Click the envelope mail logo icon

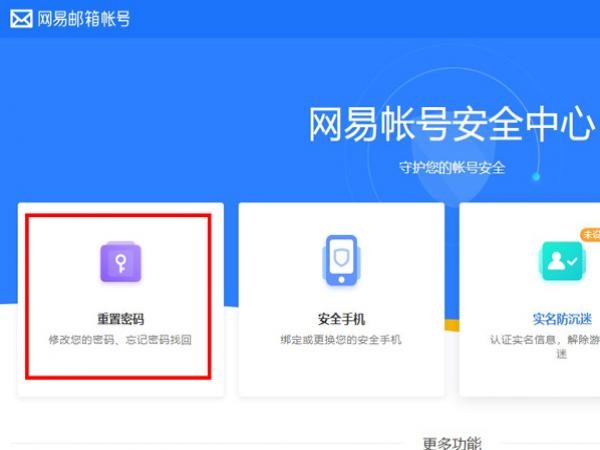coord(21,19)
